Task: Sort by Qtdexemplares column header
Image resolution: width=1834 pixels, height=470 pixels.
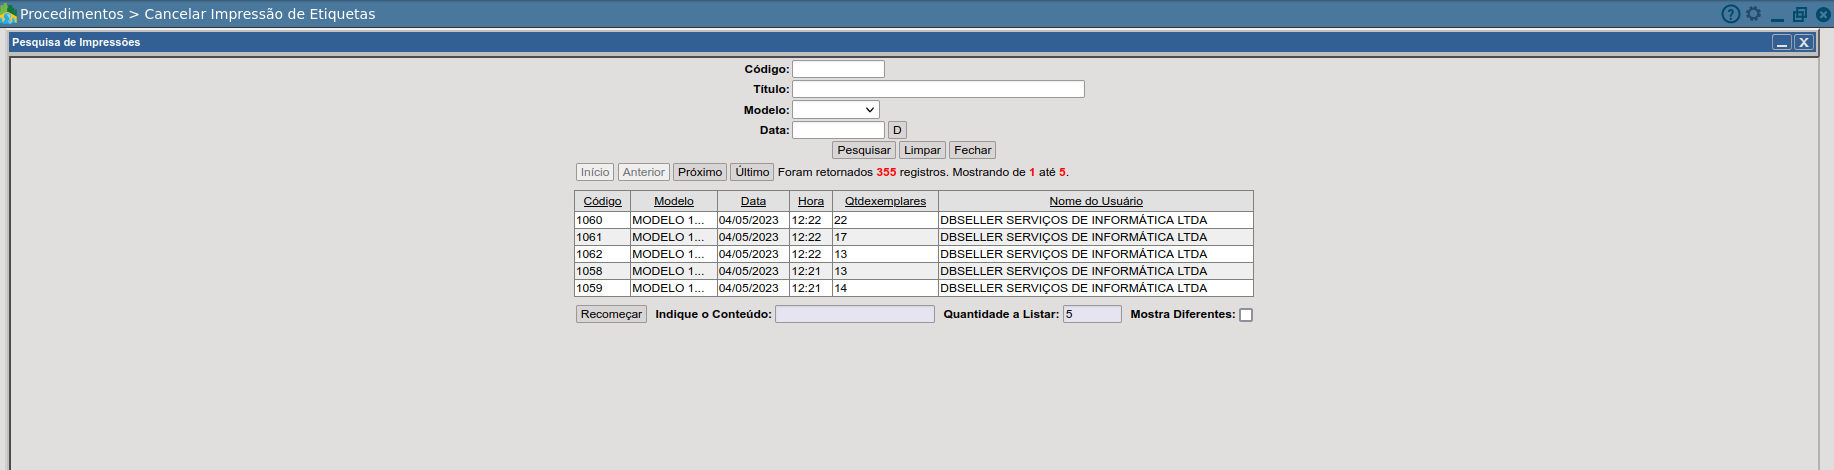Action: (x=885, y=201)
